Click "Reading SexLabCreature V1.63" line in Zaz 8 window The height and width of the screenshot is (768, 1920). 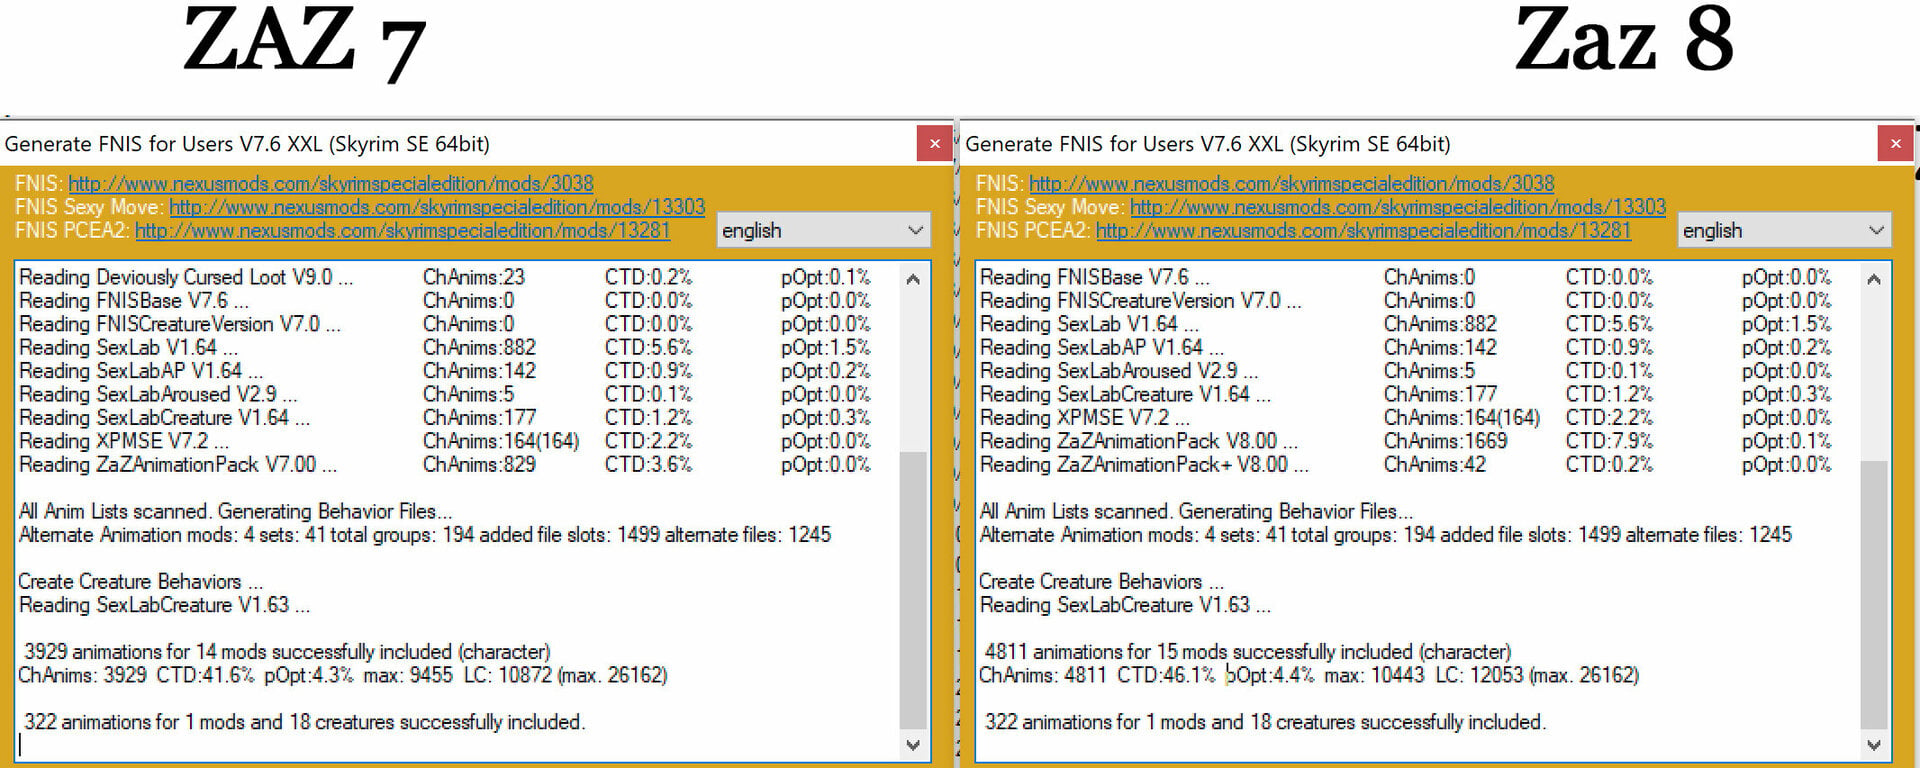tap(1126, 605)
